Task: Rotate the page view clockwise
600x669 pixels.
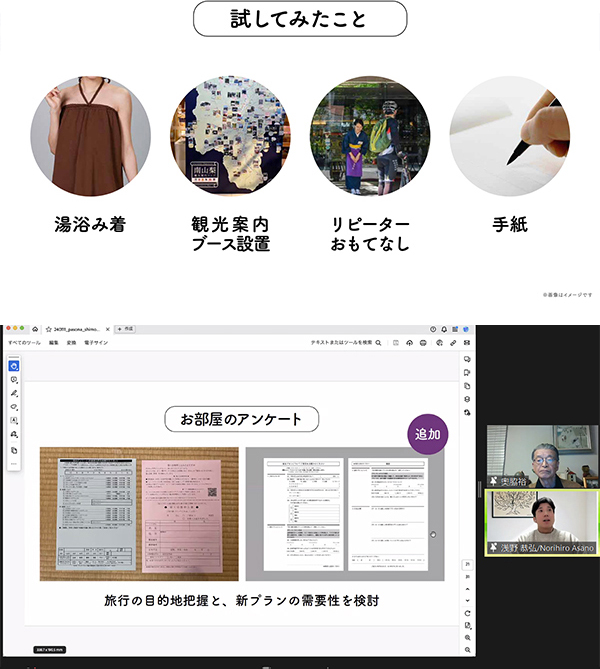Action: (467, 613)
